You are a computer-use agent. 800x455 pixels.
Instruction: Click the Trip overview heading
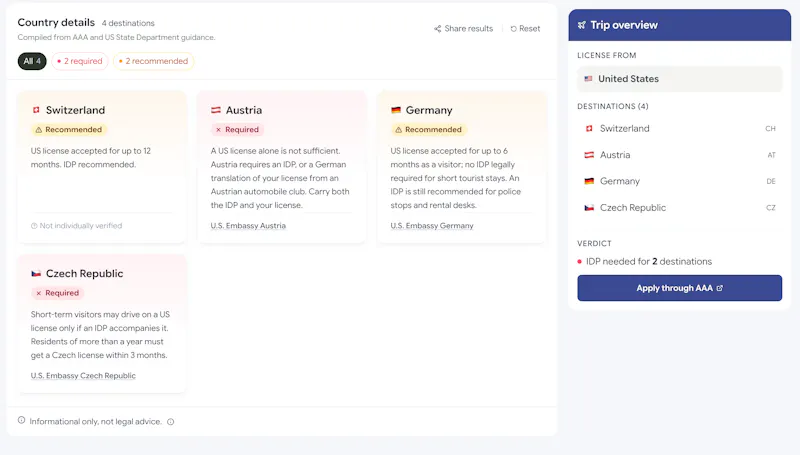(624, 25)
